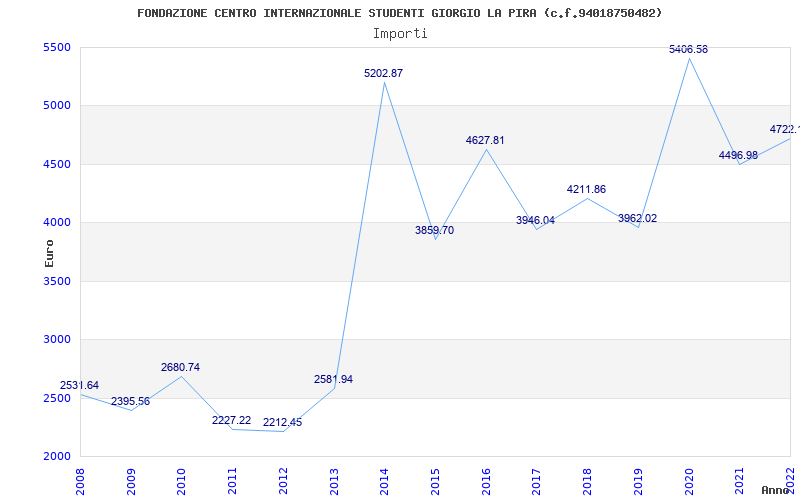Screen dimensions: 800x500
Task: Click the data label 3859.70
Action: pos(434,231)
